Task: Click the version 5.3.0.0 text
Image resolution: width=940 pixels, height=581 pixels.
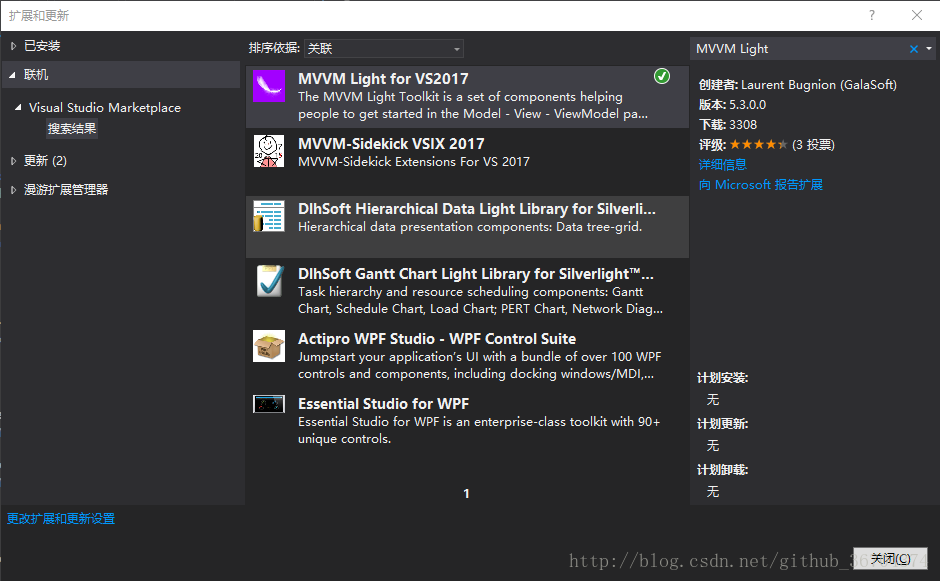Action: pyautogui.click(x=748, y=105)
